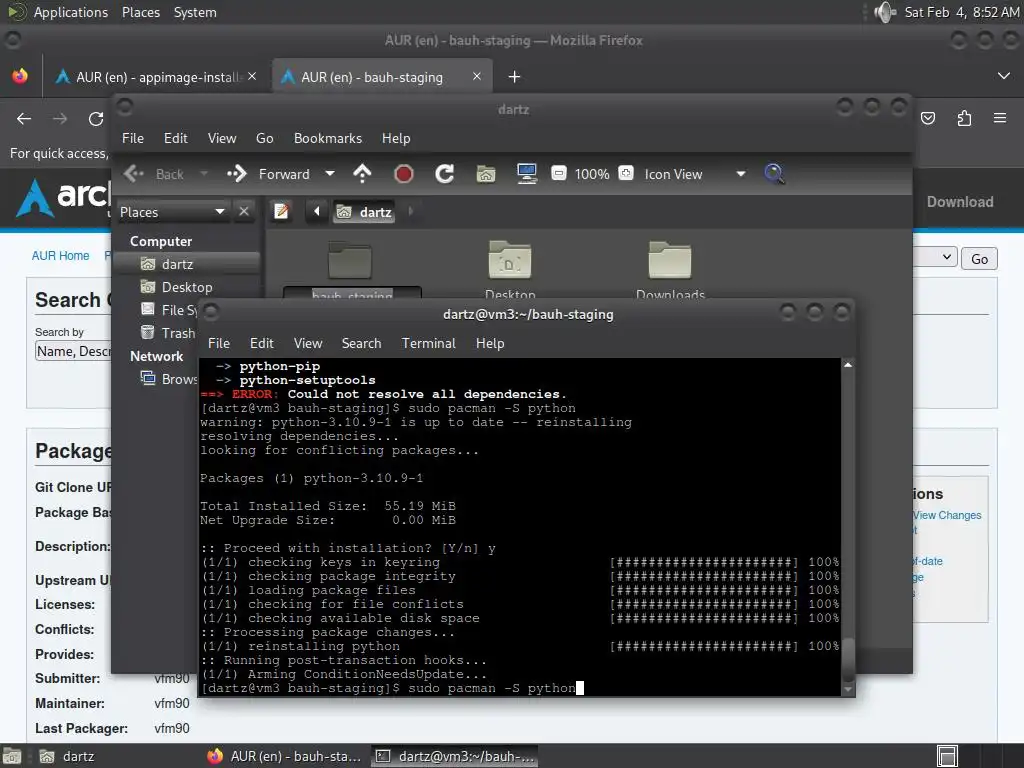Open the terminal File menu

(x=219, y=344)
